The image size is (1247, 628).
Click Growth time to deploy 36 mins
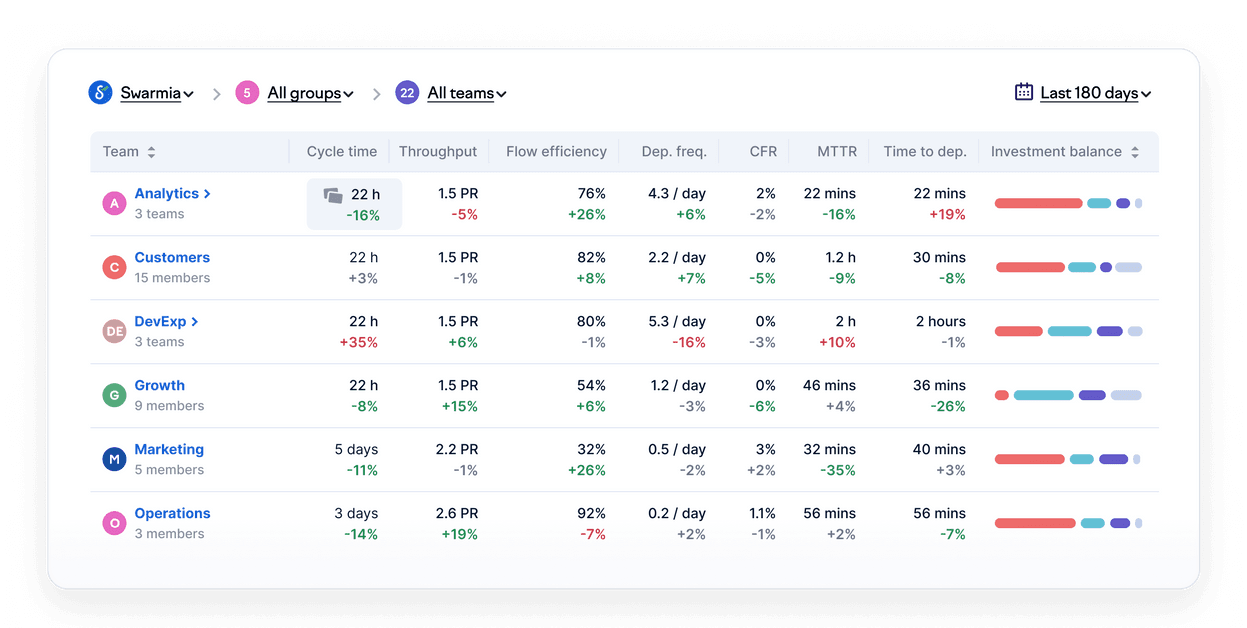click(x=939, y=386)
